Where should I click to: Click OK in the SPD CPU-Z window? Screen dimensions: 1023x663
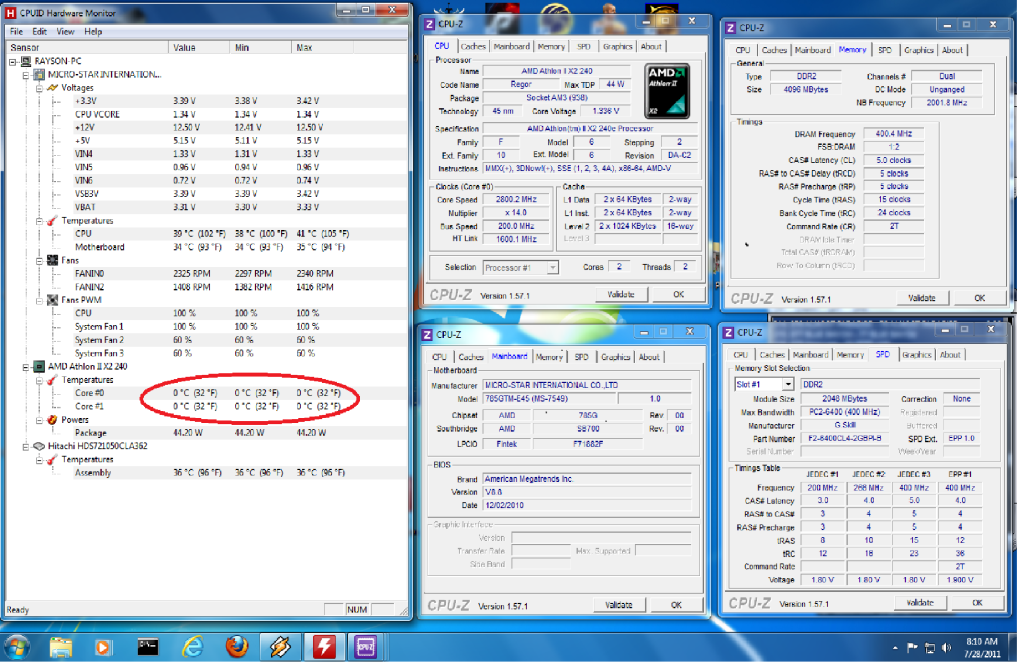coord(977,602)
